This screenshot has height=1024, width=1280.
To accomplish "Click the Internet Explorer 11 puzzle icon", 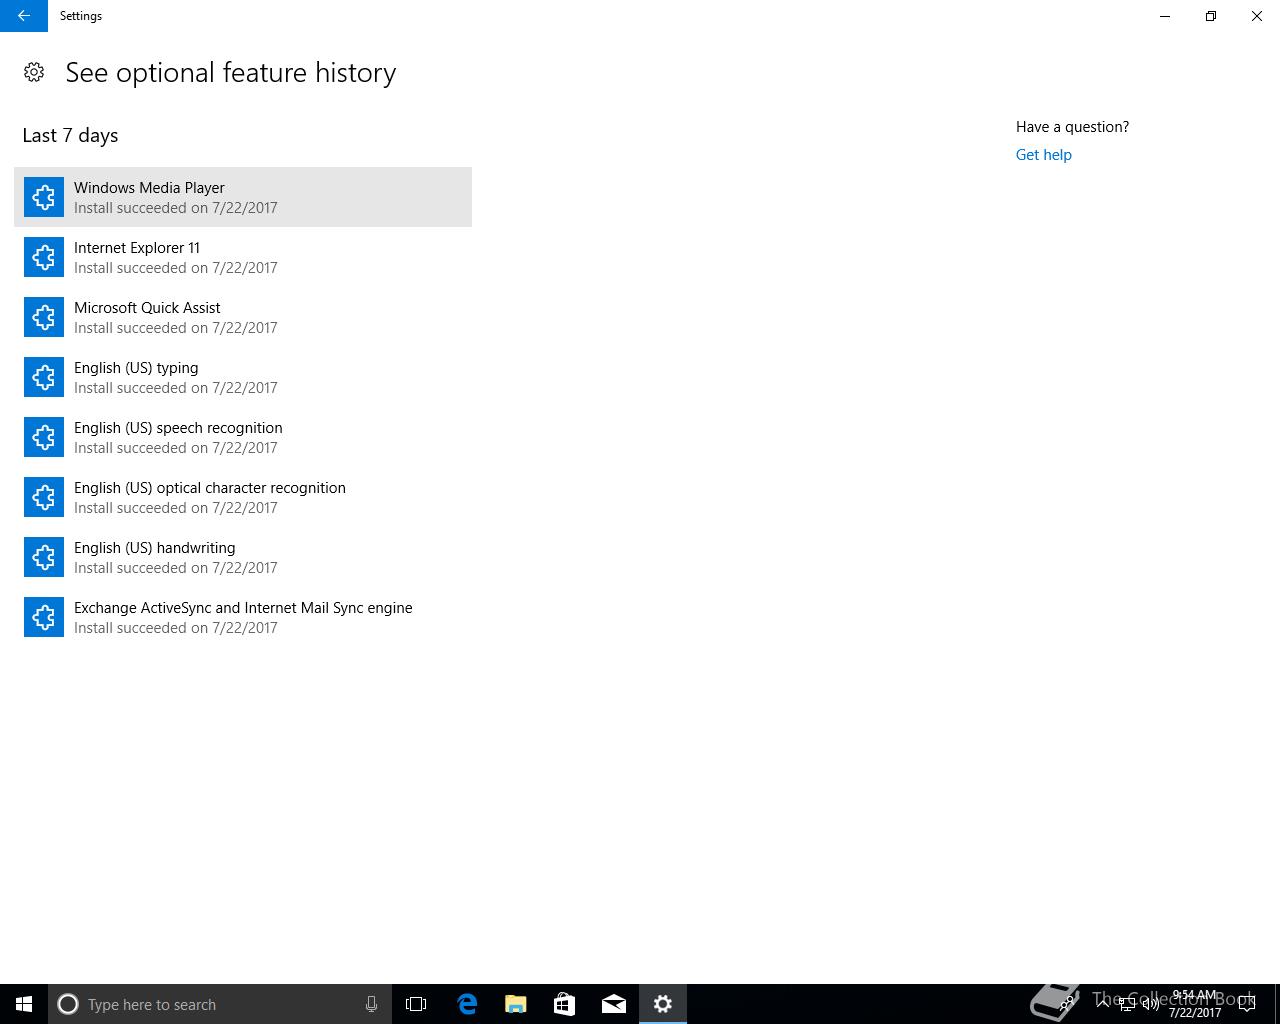I will point(44,257).
